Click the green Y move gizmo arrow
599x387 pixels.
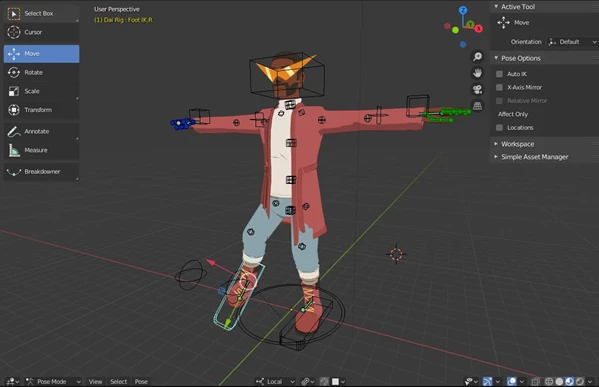click(x=228, y=323)
